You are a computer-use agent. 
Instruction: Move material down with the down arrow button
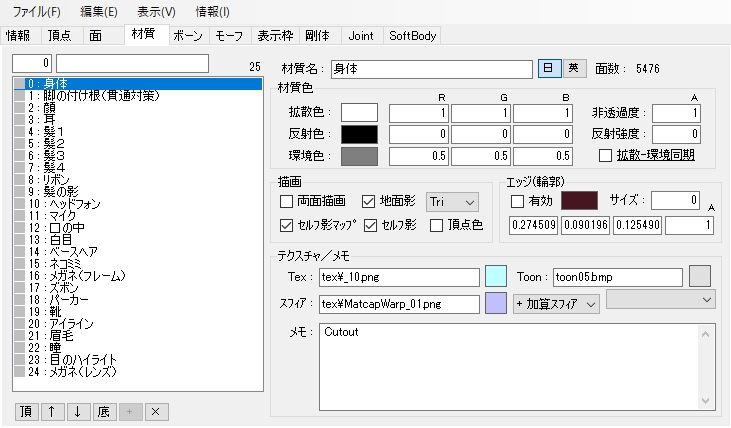click(78, 412)
